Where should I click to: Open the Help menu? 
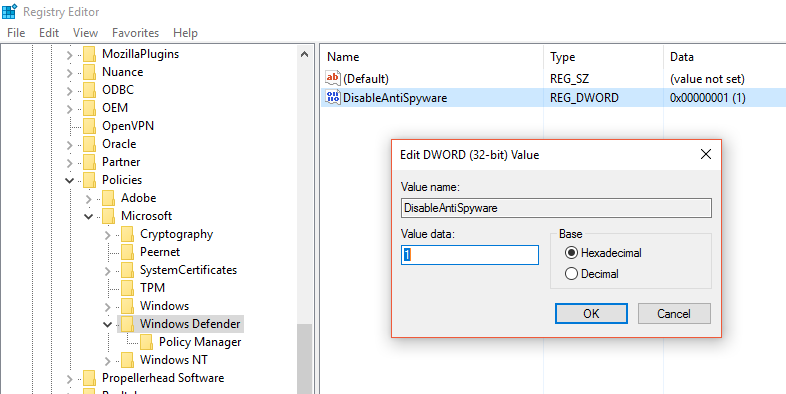[x=185, y=33]
